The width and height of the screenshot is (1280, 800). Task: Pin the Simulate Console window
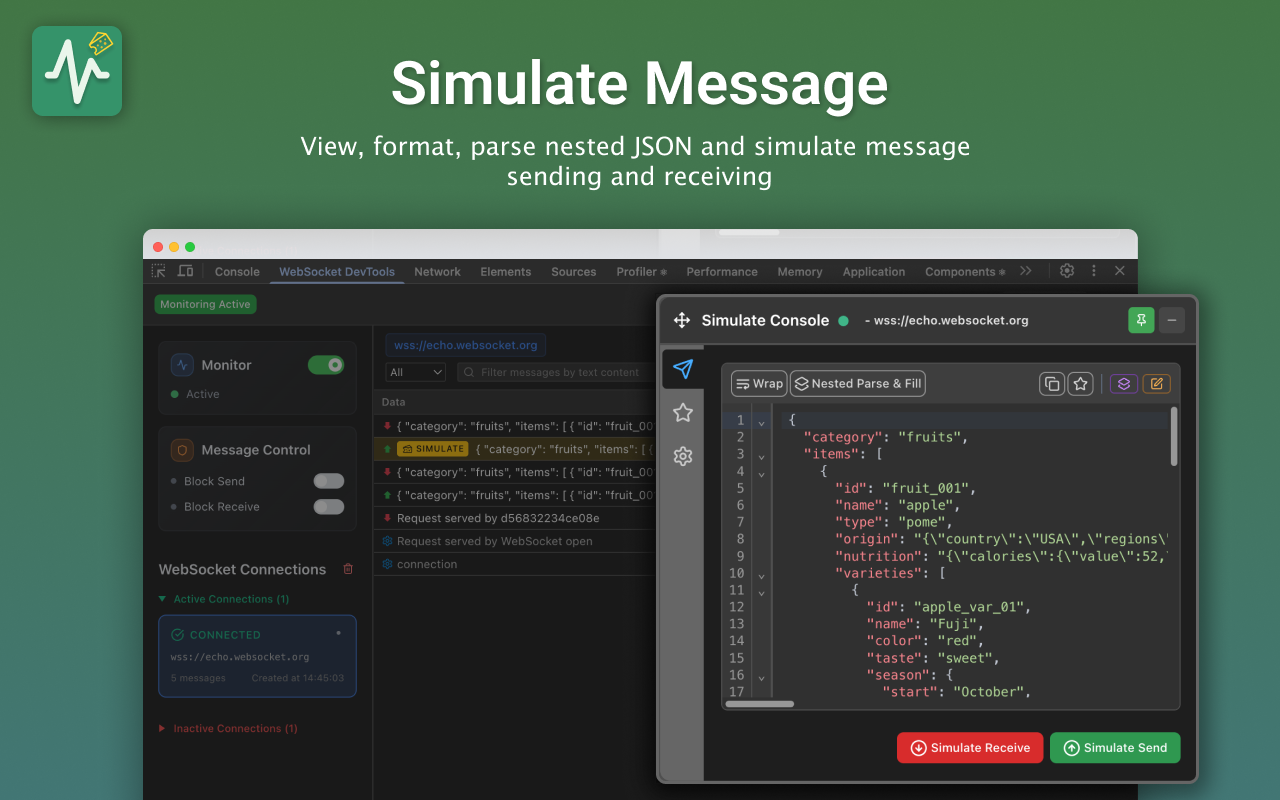(1141, 320)
